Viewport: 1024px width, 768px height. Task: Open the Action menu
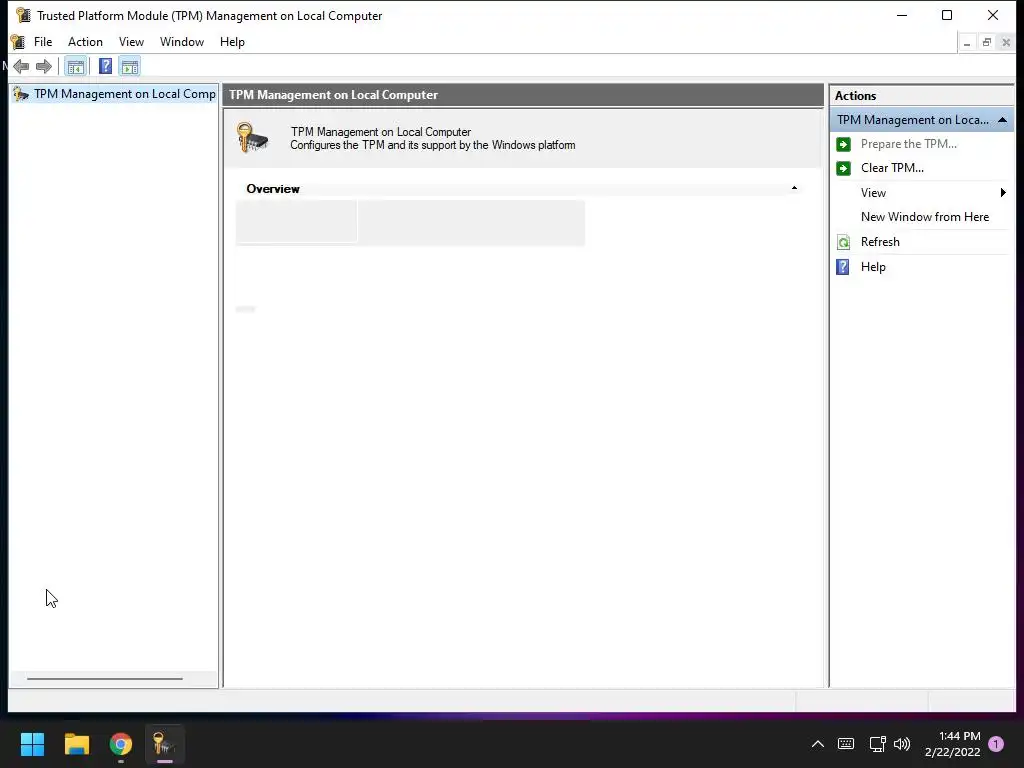click(86, 42)
